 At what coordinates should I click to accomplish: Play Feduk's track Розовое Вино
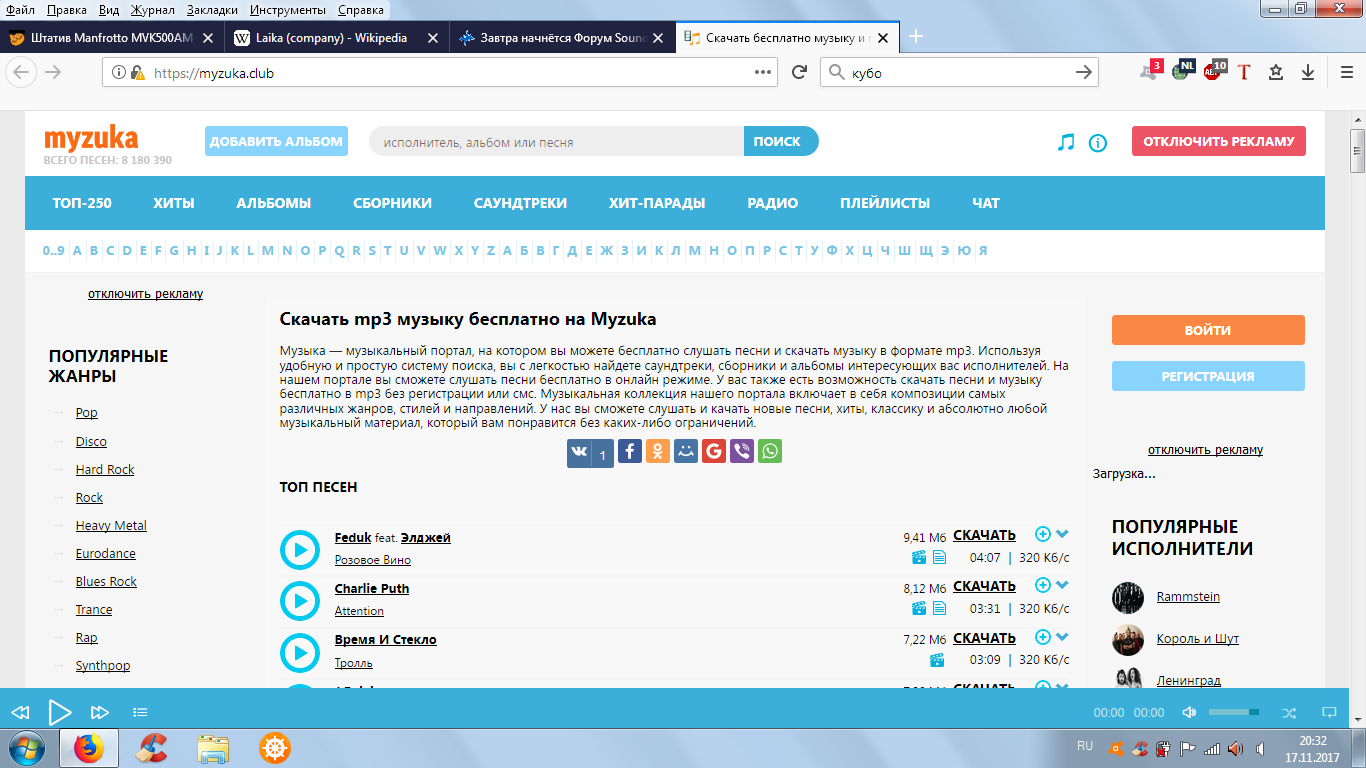tap(299, 549)
